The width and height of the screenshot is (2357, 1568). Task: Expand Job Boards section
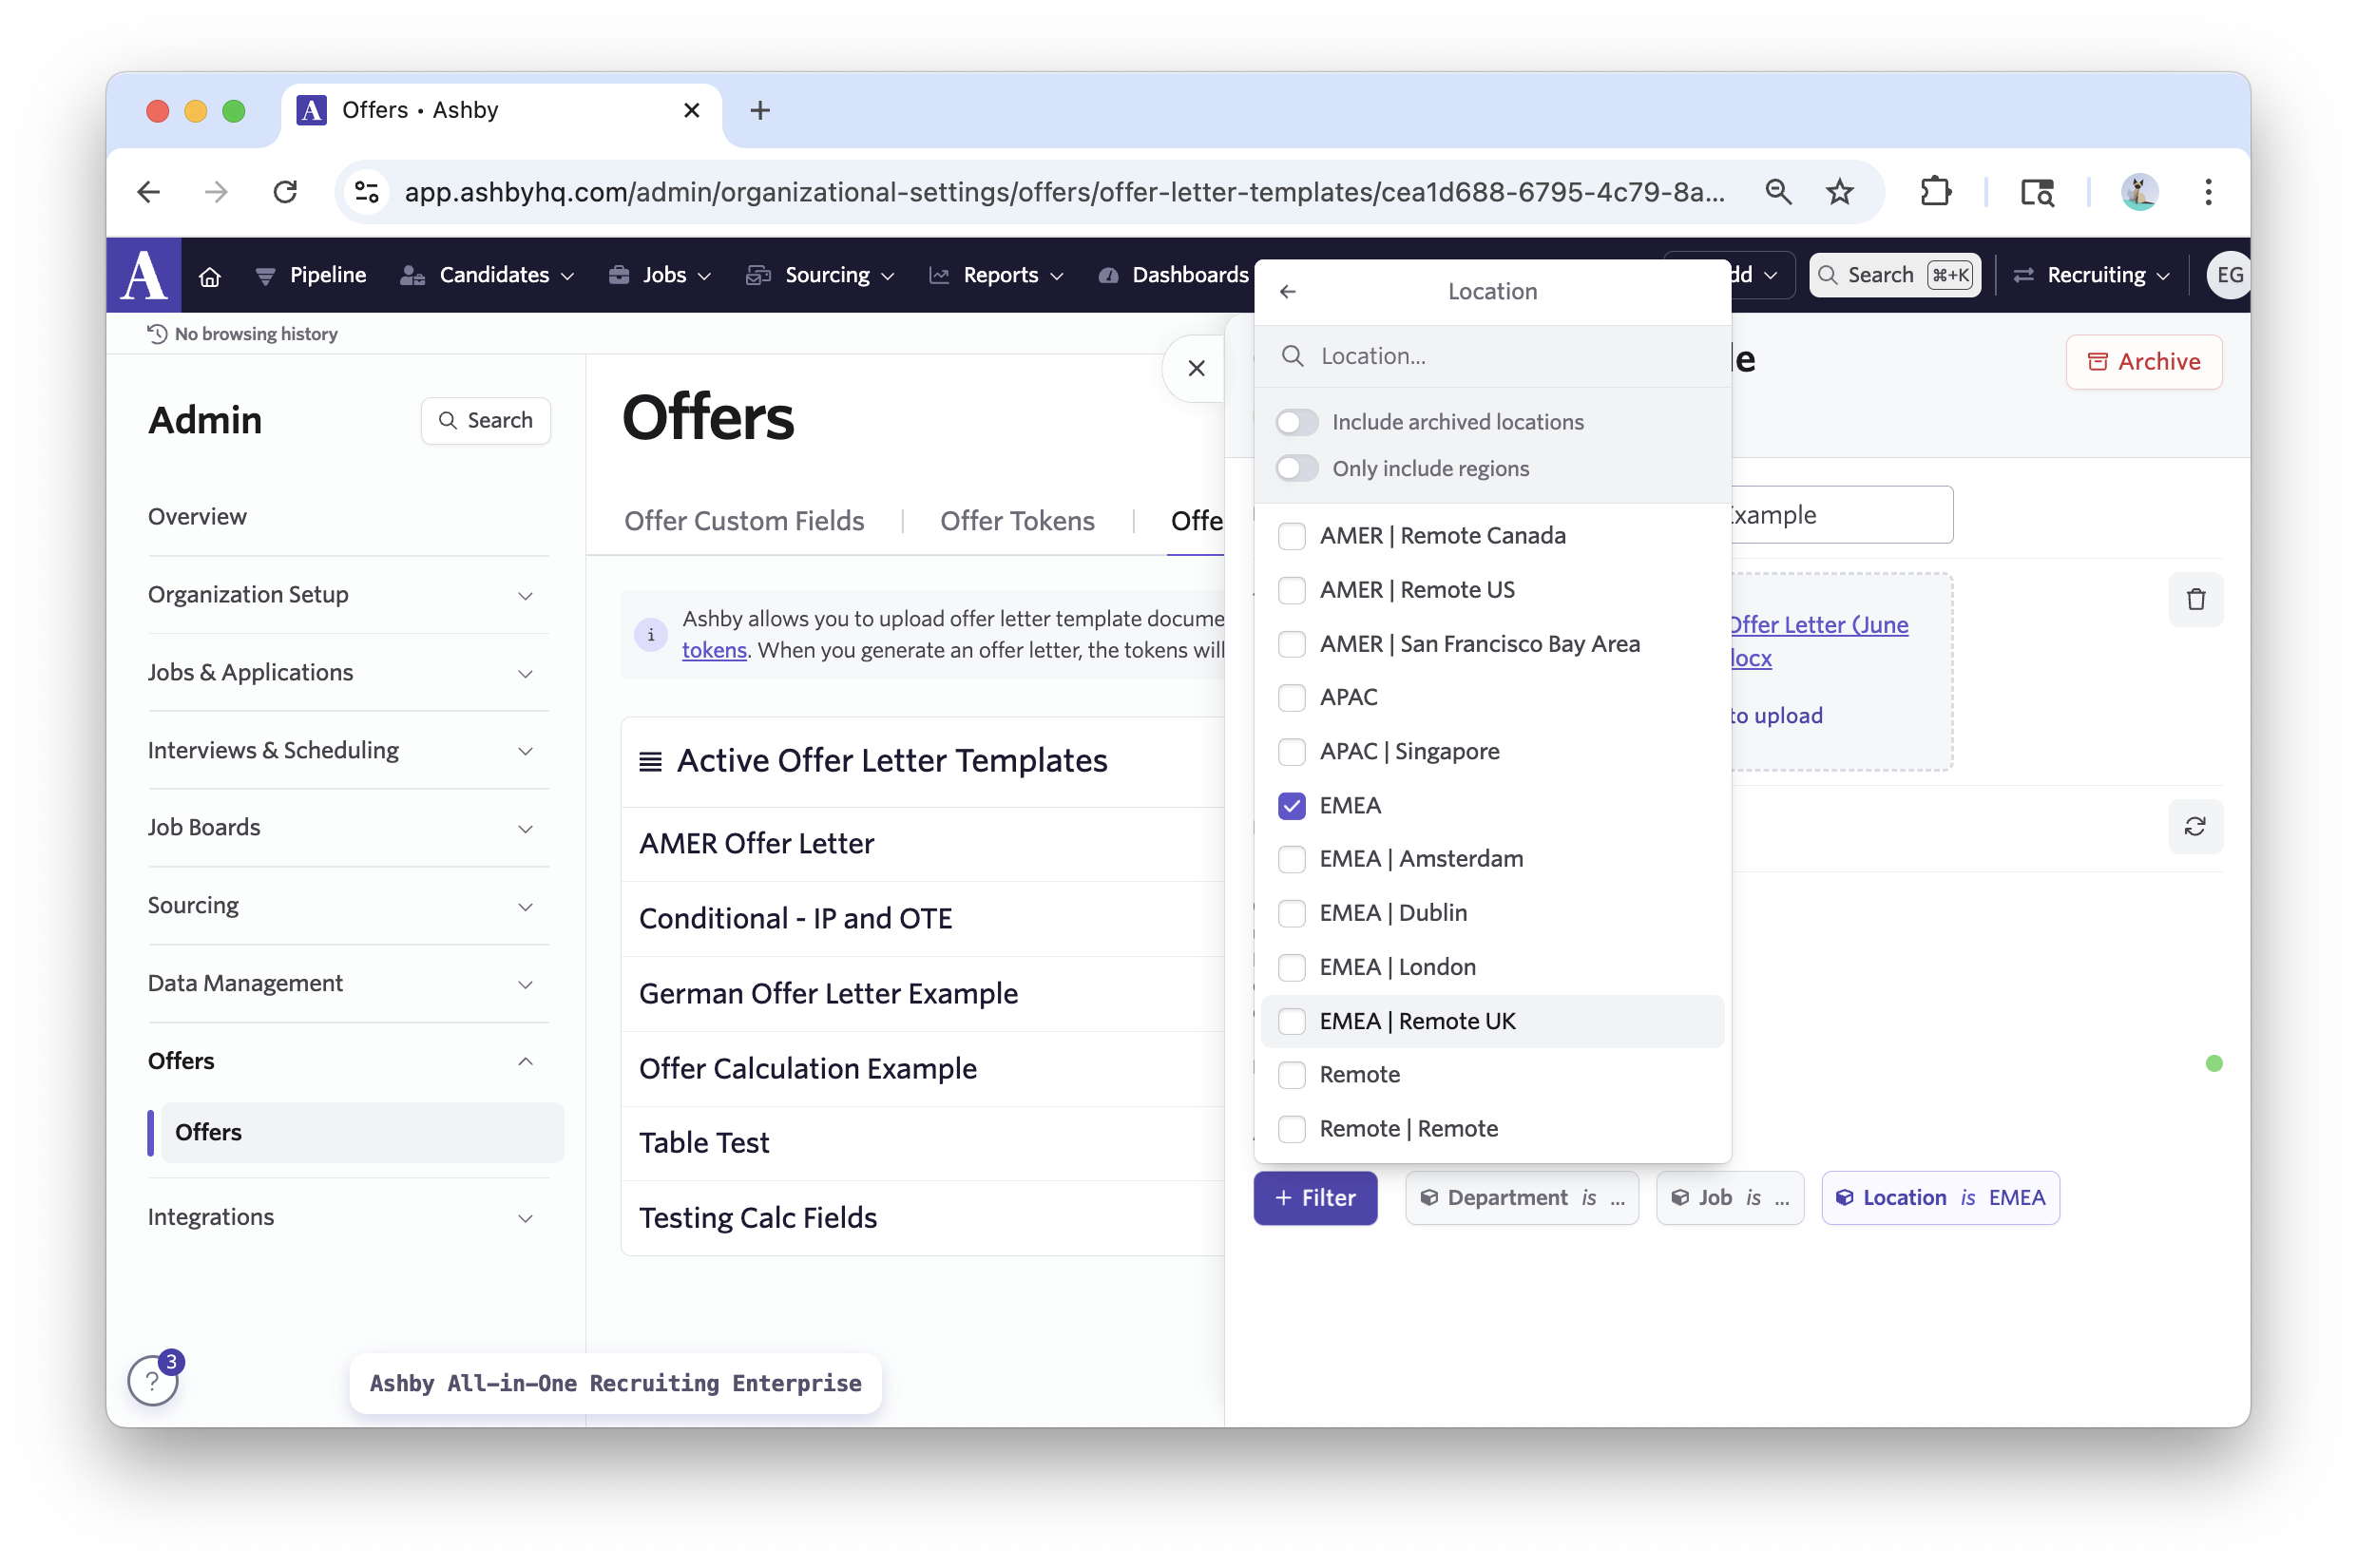pyautogui.click(x=348, y=827)
